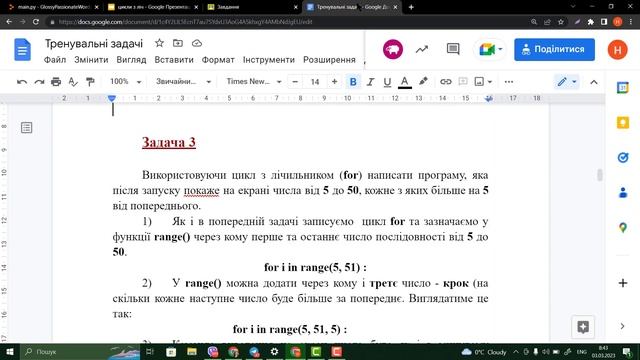The image size is (640, 360).
Task: Click the taskbar Пошук search box
Action: pos(80,351)
